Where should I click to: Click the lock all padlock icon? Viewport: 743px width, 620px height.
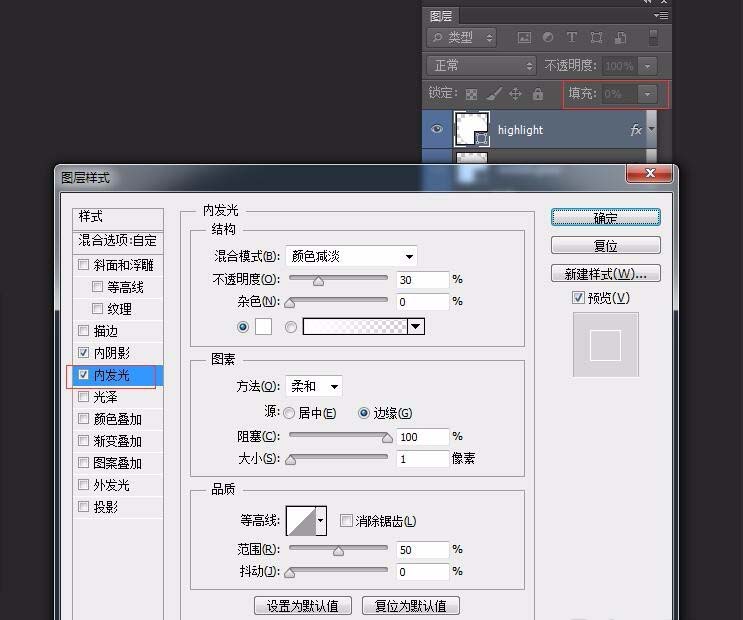coord(538,94)
